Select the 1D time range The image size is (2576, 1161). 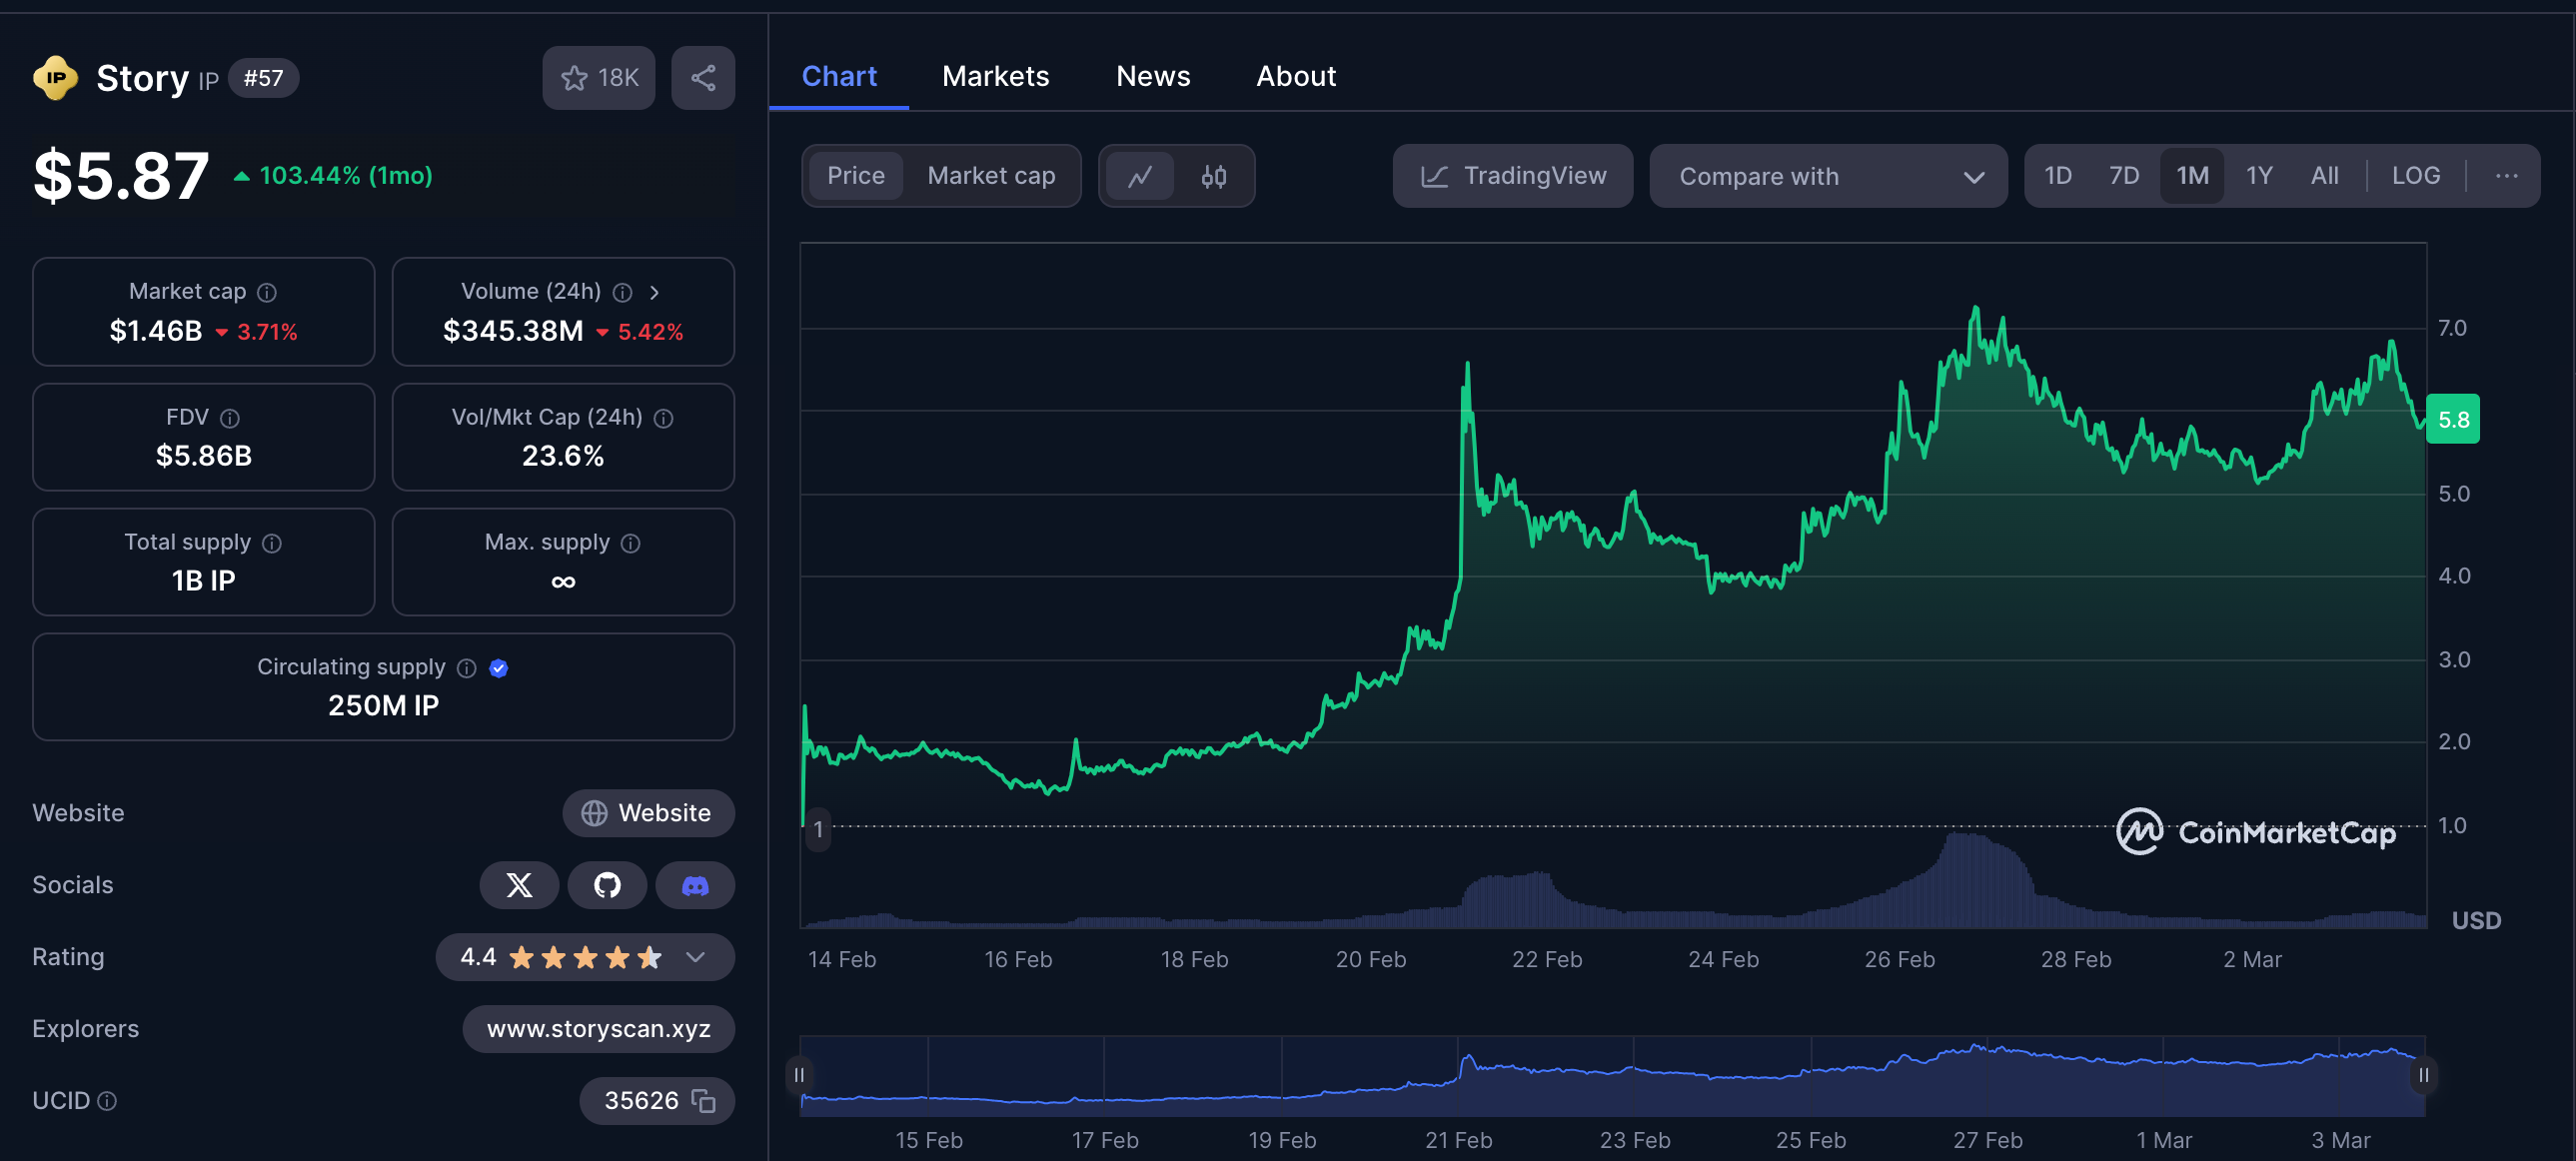click(x=2058, y=176)
